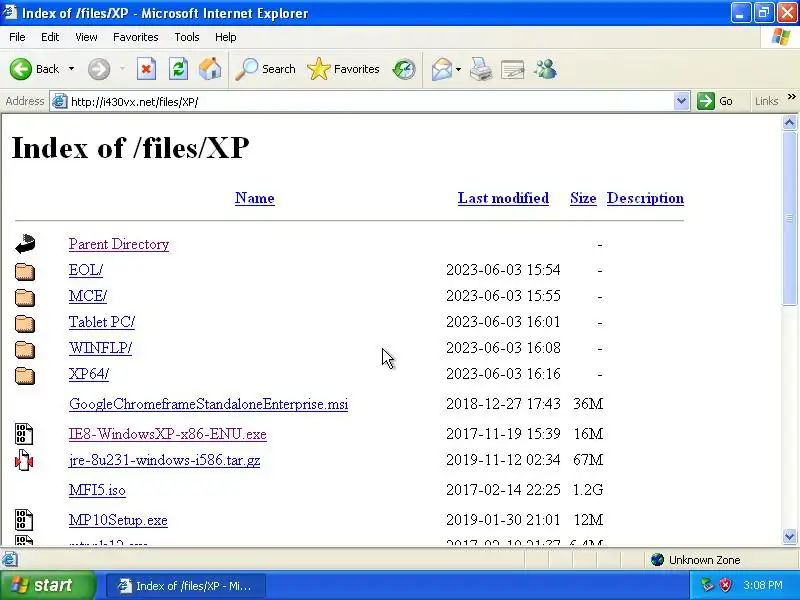Sort by the Size column header
The image size is (800, 600).
click(x=583, y=198)
